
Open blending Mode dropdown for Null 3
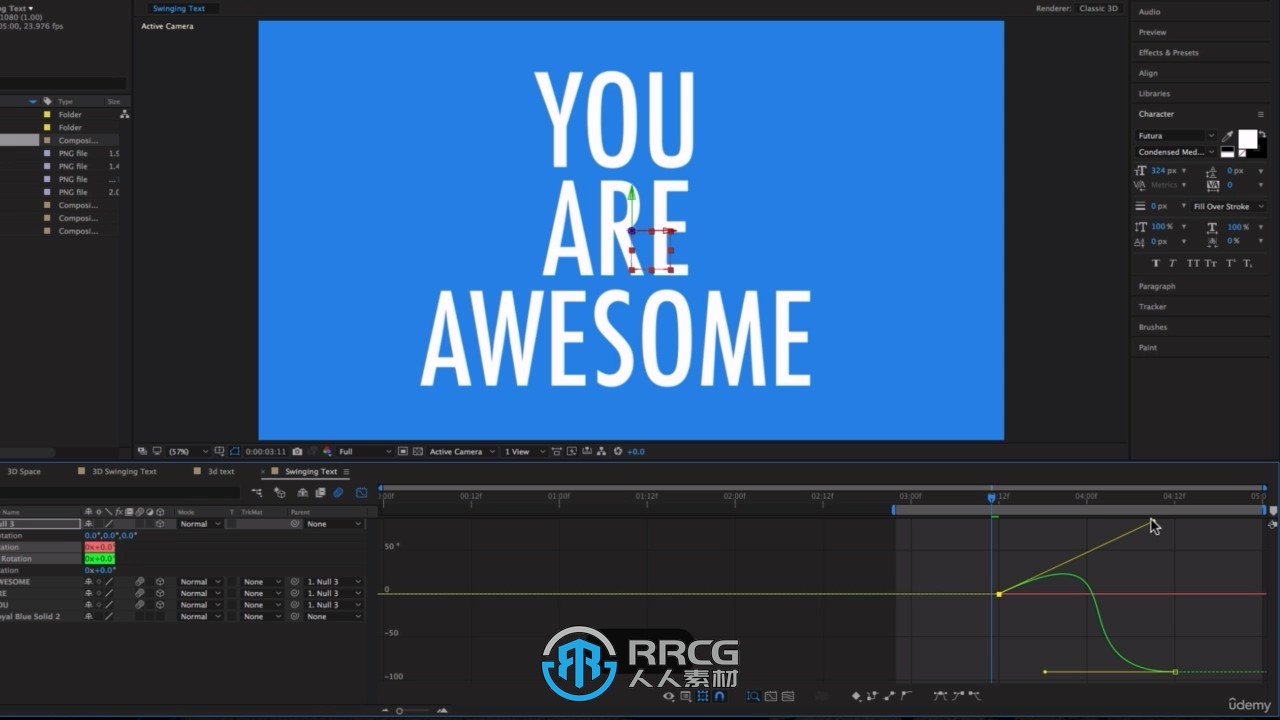click(200, 524)
